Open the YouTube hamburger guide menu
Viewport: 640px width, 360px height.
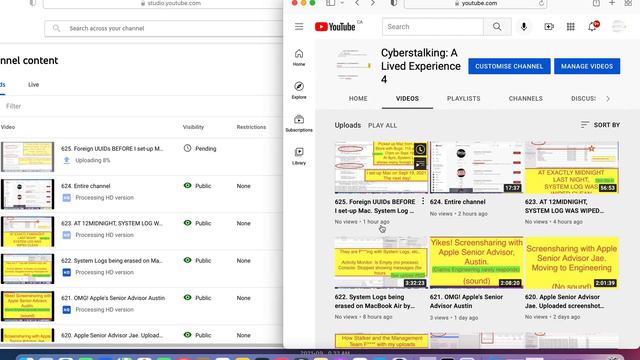299,27
